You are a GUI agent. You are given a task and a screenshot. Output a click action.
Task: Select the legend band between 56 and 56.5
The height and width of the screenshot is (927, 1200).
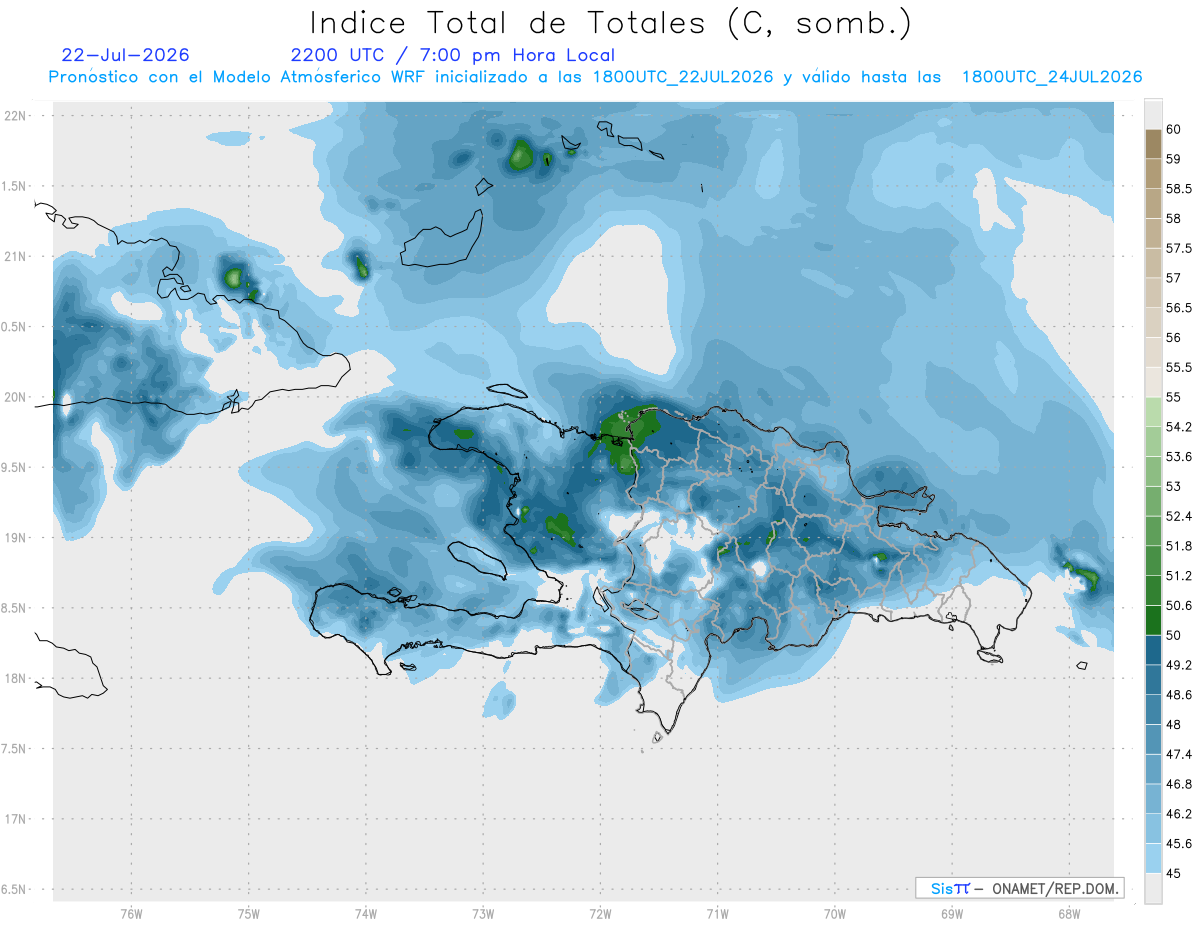[x=1153, y=323]
